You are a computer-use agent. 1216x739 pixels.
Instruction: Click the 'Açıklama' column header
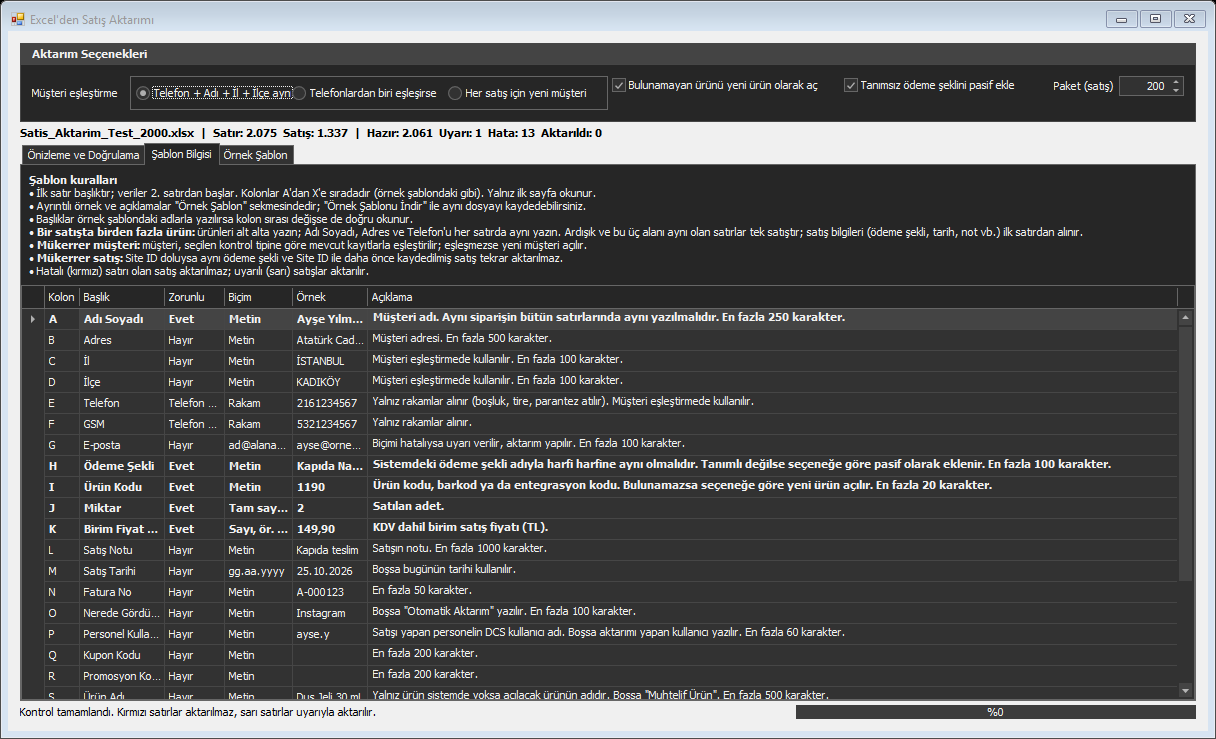772,297
